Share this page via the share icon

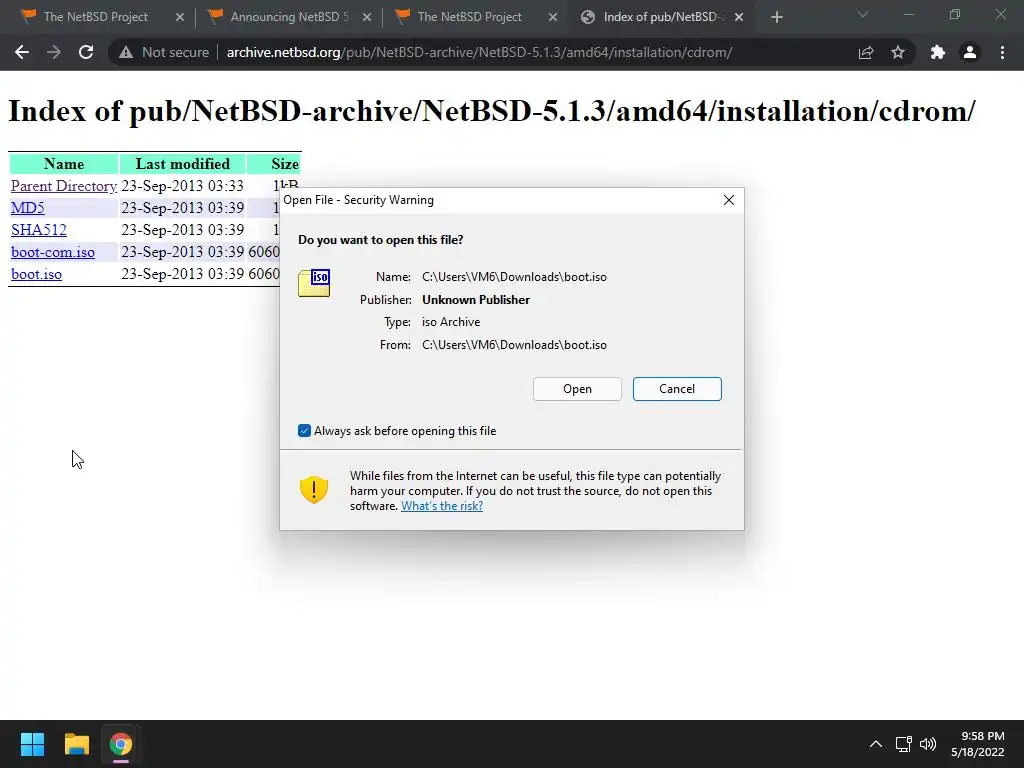866,52
